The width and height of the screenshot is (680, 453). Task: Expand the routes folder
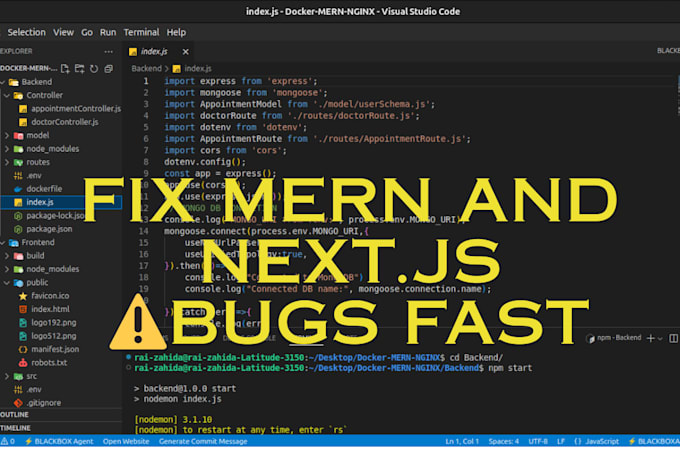coord(7,163)
